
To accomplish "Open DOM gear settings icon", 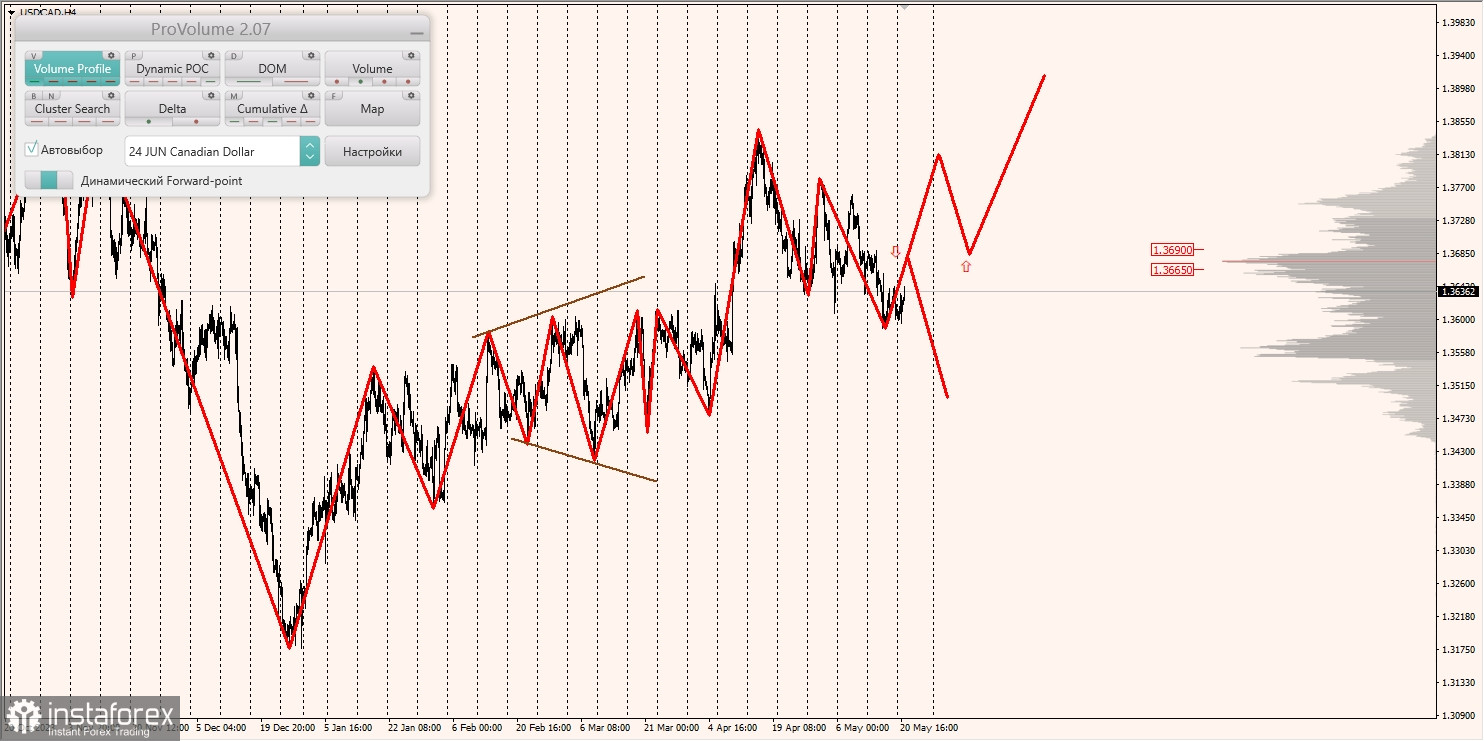I will point(311,55).
